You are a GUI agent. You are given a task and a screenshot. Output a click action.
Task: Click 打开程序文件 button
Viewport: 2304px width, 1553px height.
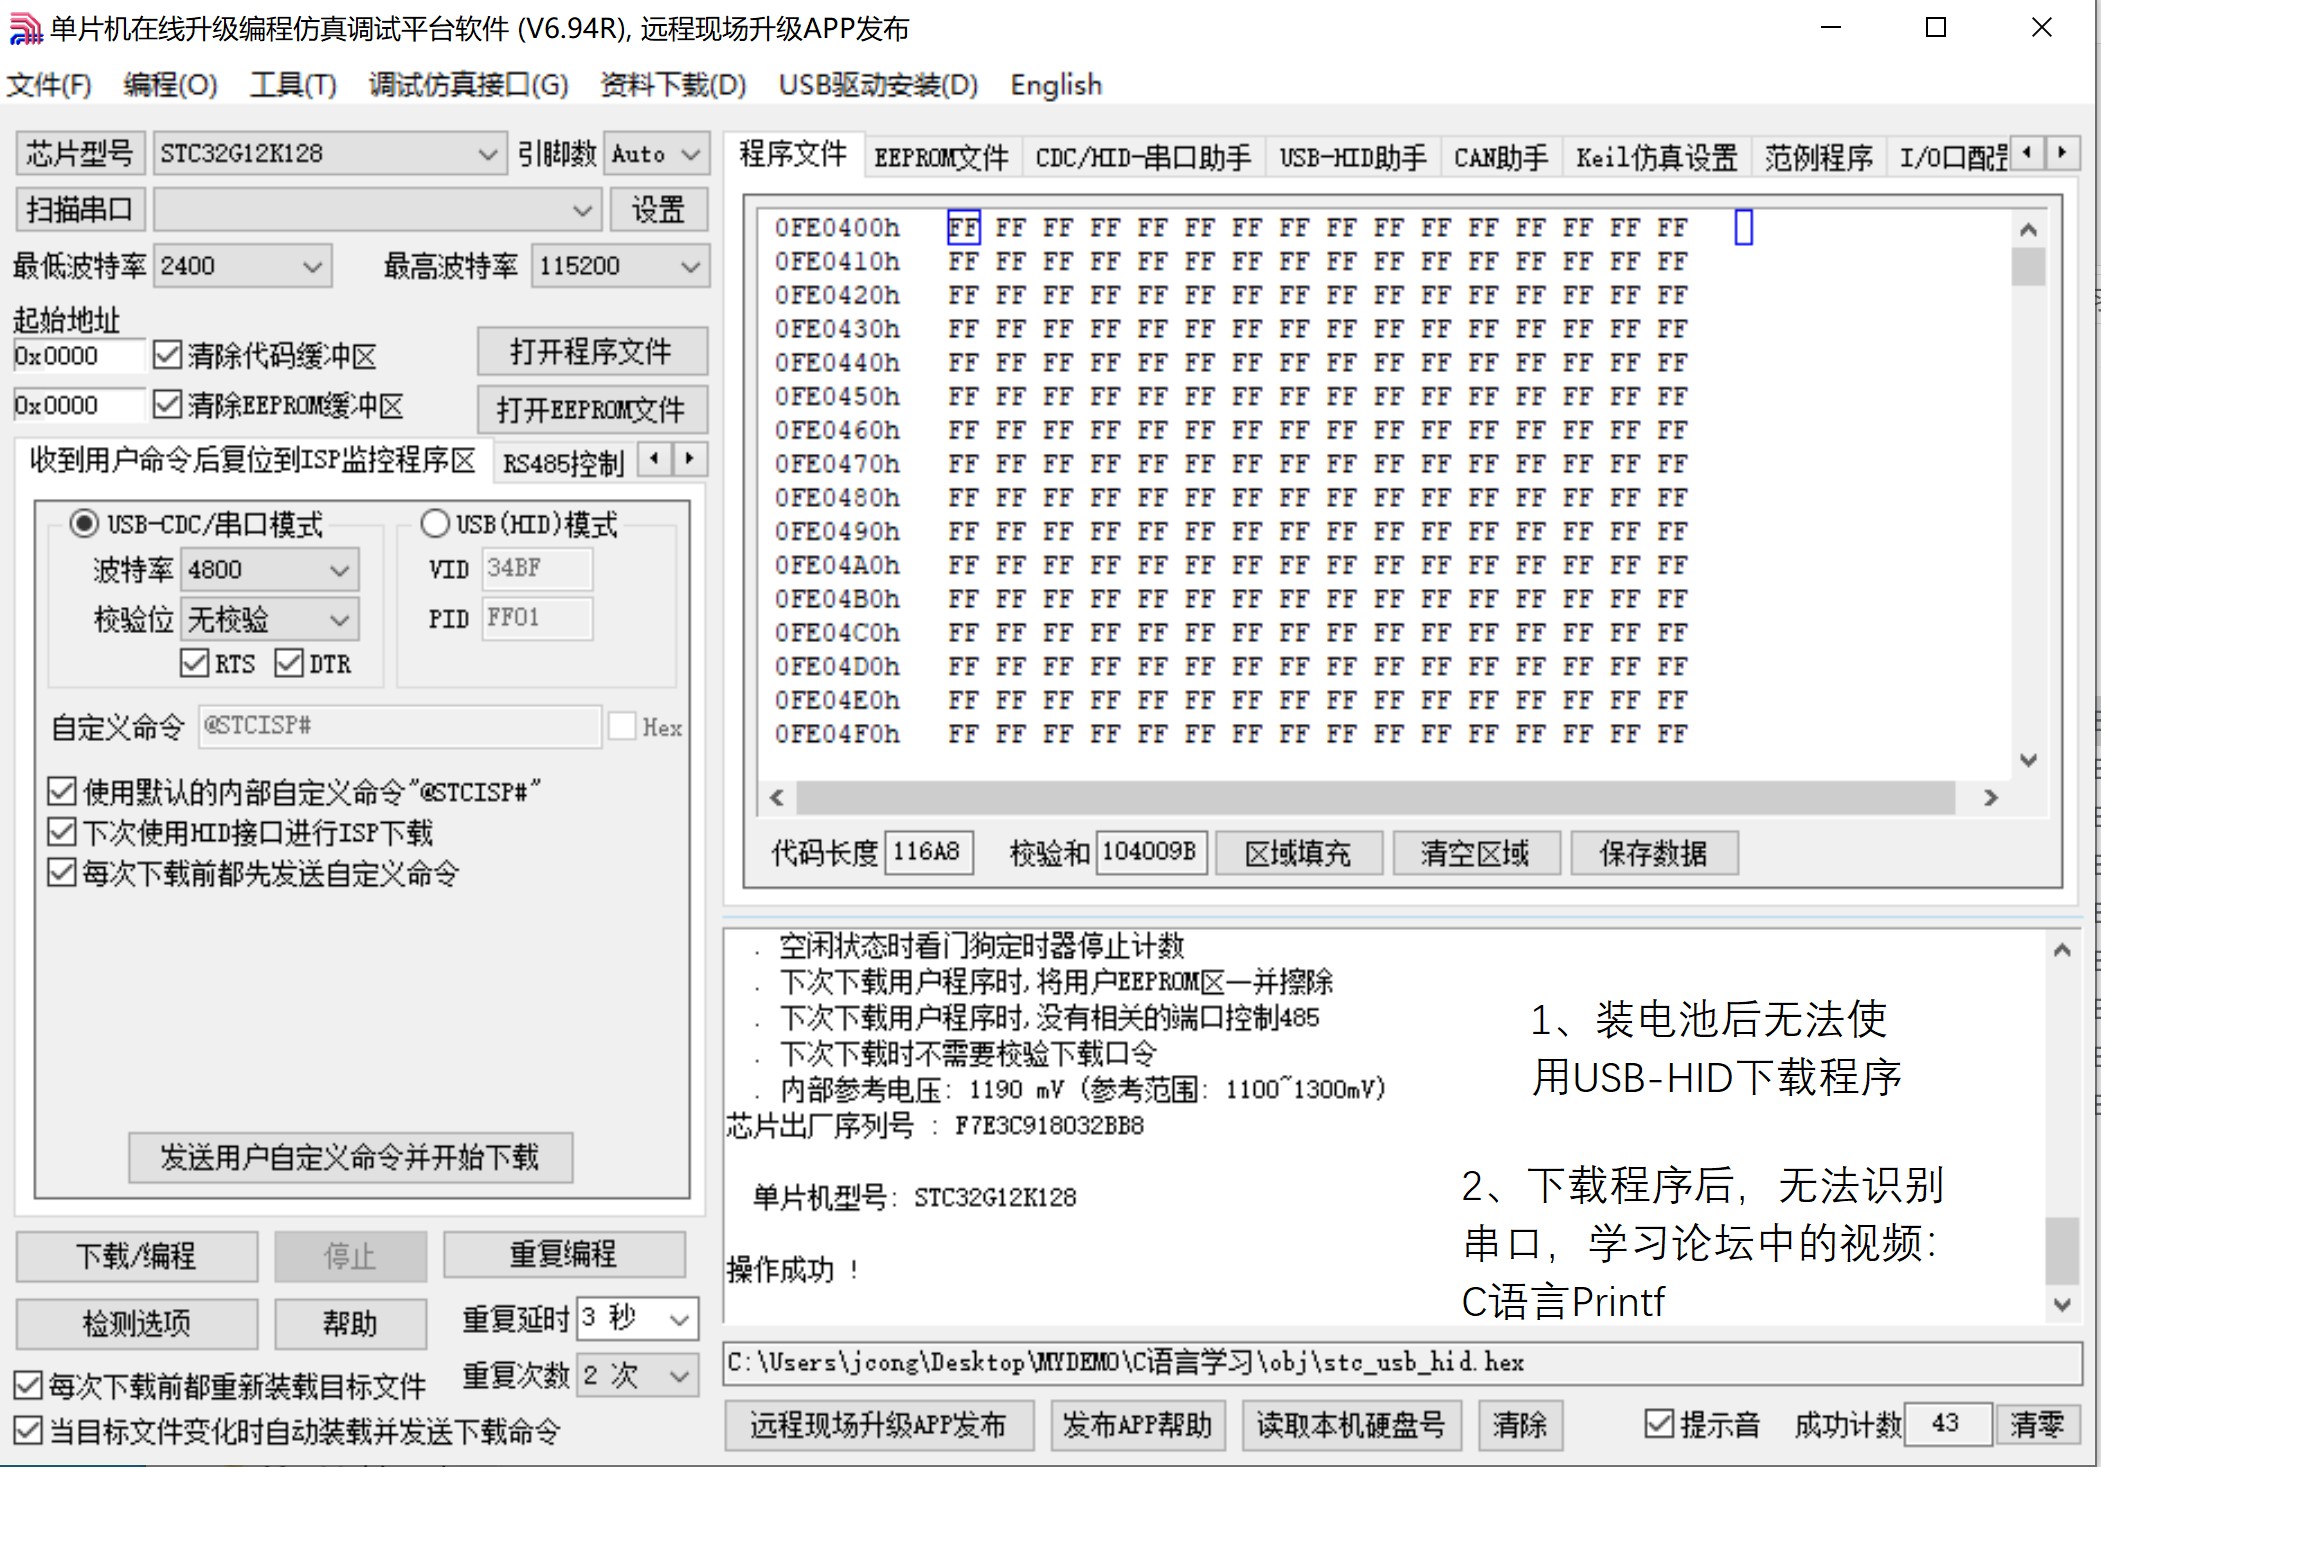point(592,351)
